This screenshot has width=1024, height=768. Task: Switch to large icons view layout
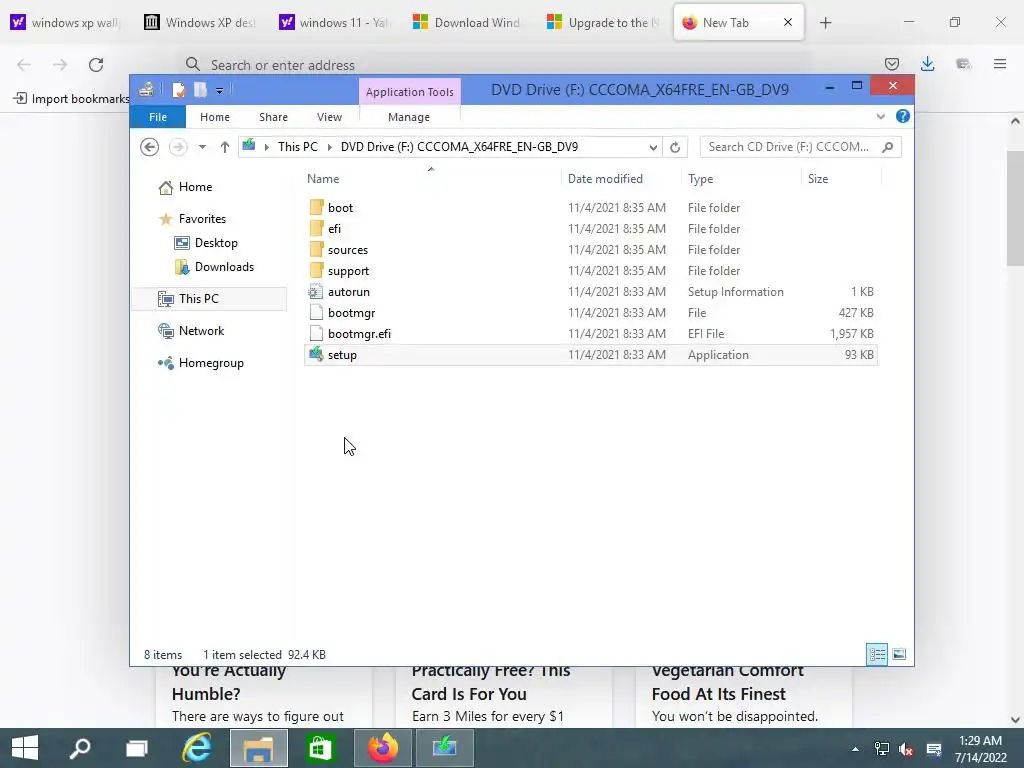click(x=899, y=654)
